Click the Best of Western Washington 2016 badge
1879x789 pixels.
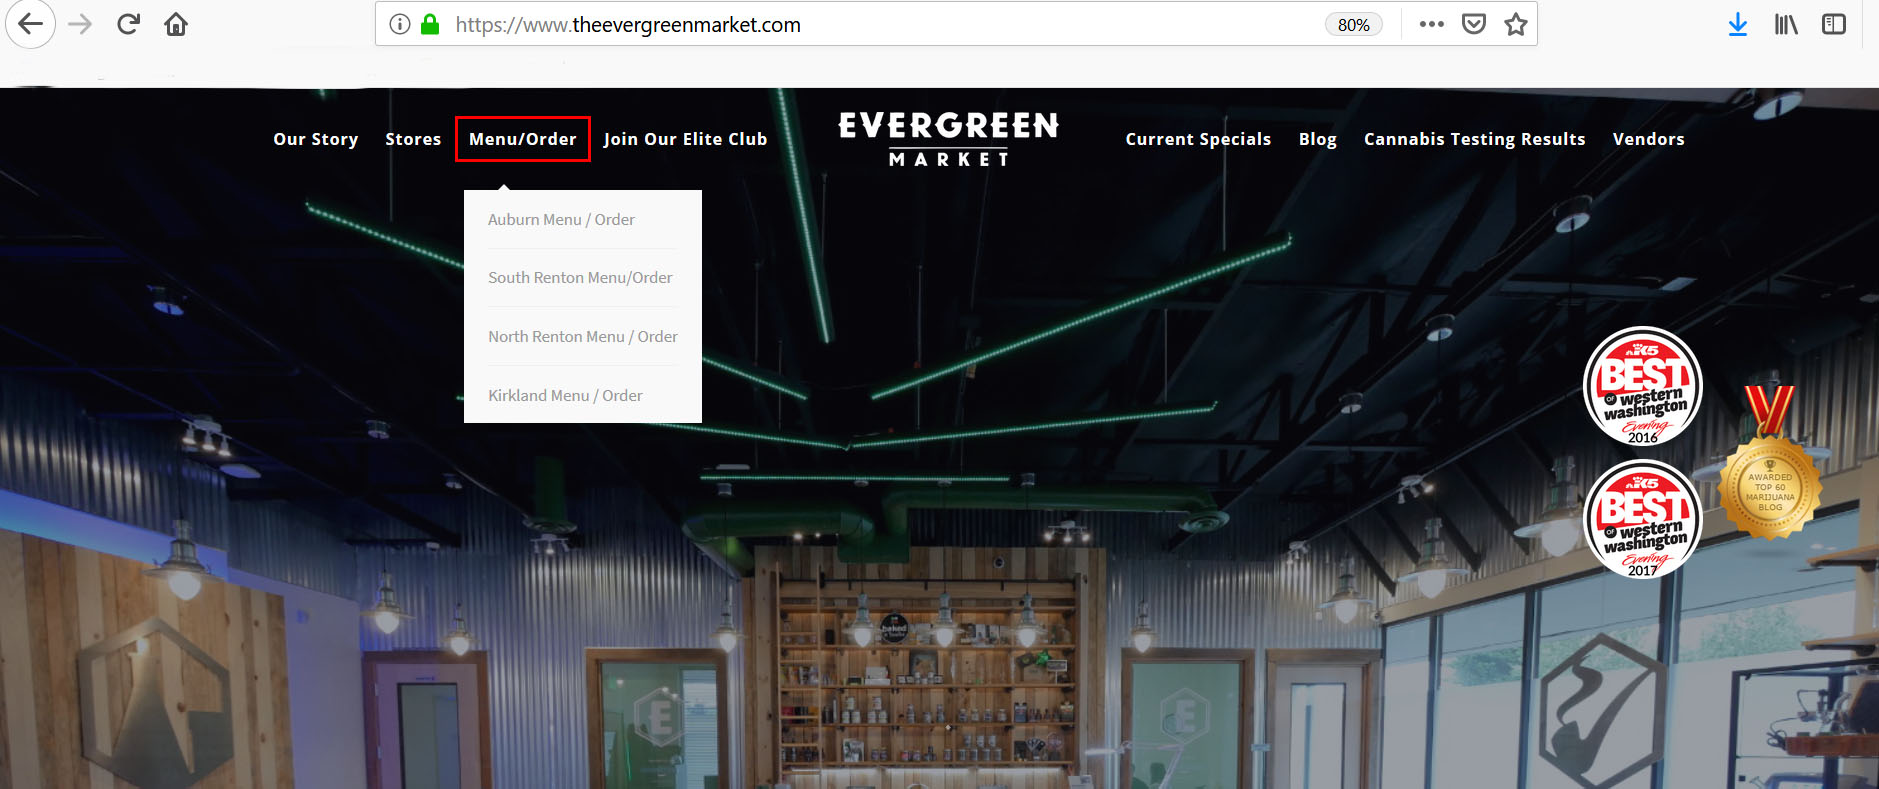[1643, 387]
